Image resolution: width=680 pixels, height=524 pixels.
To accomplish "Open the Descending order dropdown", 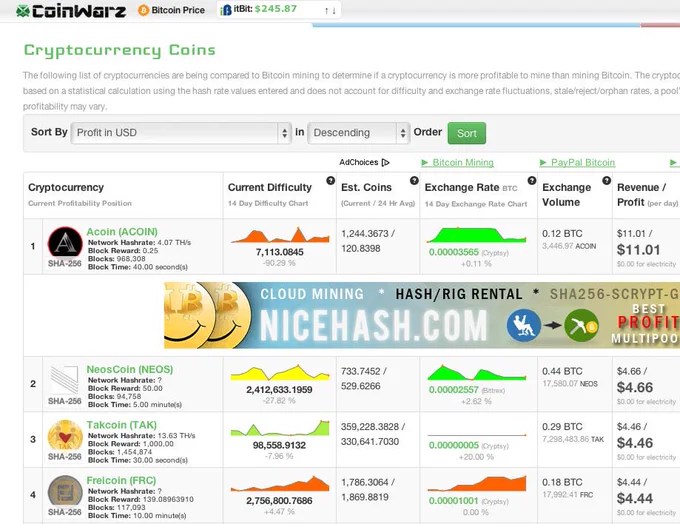I will click(x=358, y=133).
